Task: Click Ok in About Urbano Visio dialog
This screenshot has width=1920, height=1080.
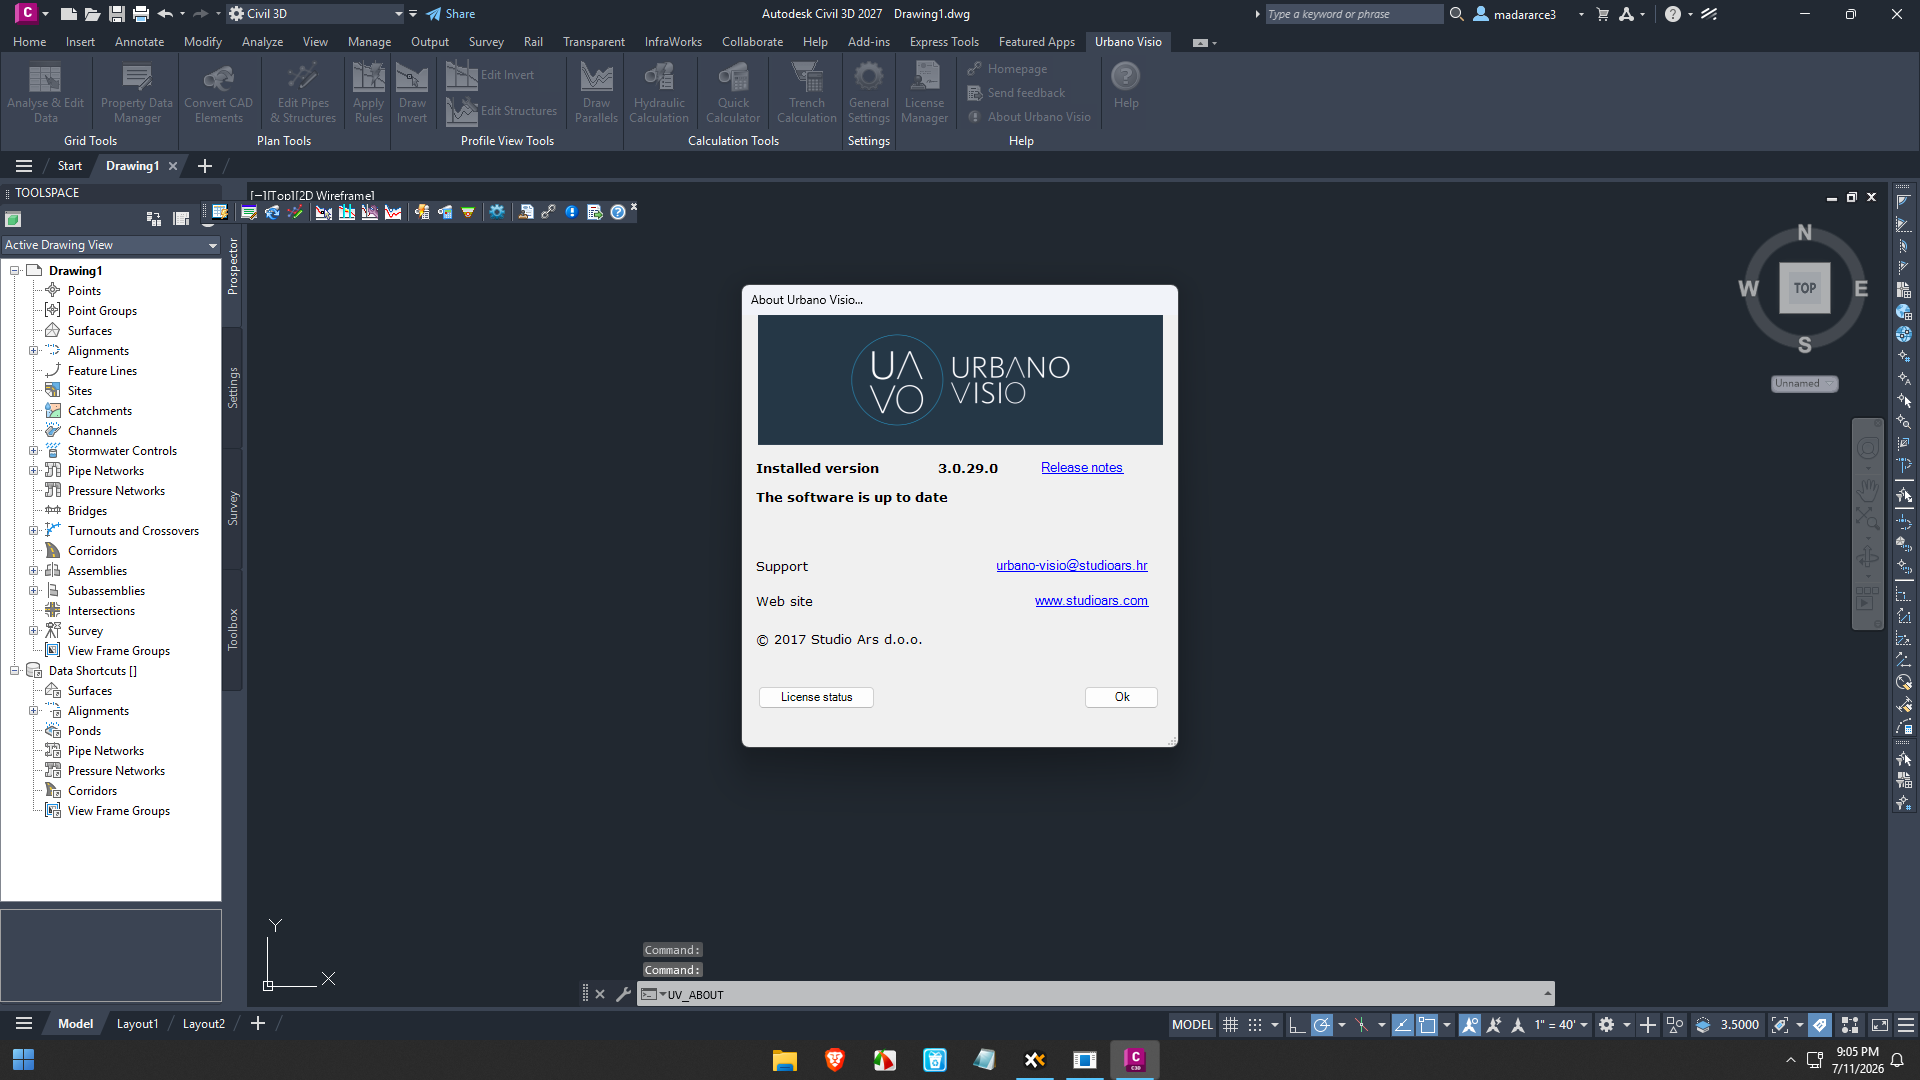Action: pos(1122,697)
